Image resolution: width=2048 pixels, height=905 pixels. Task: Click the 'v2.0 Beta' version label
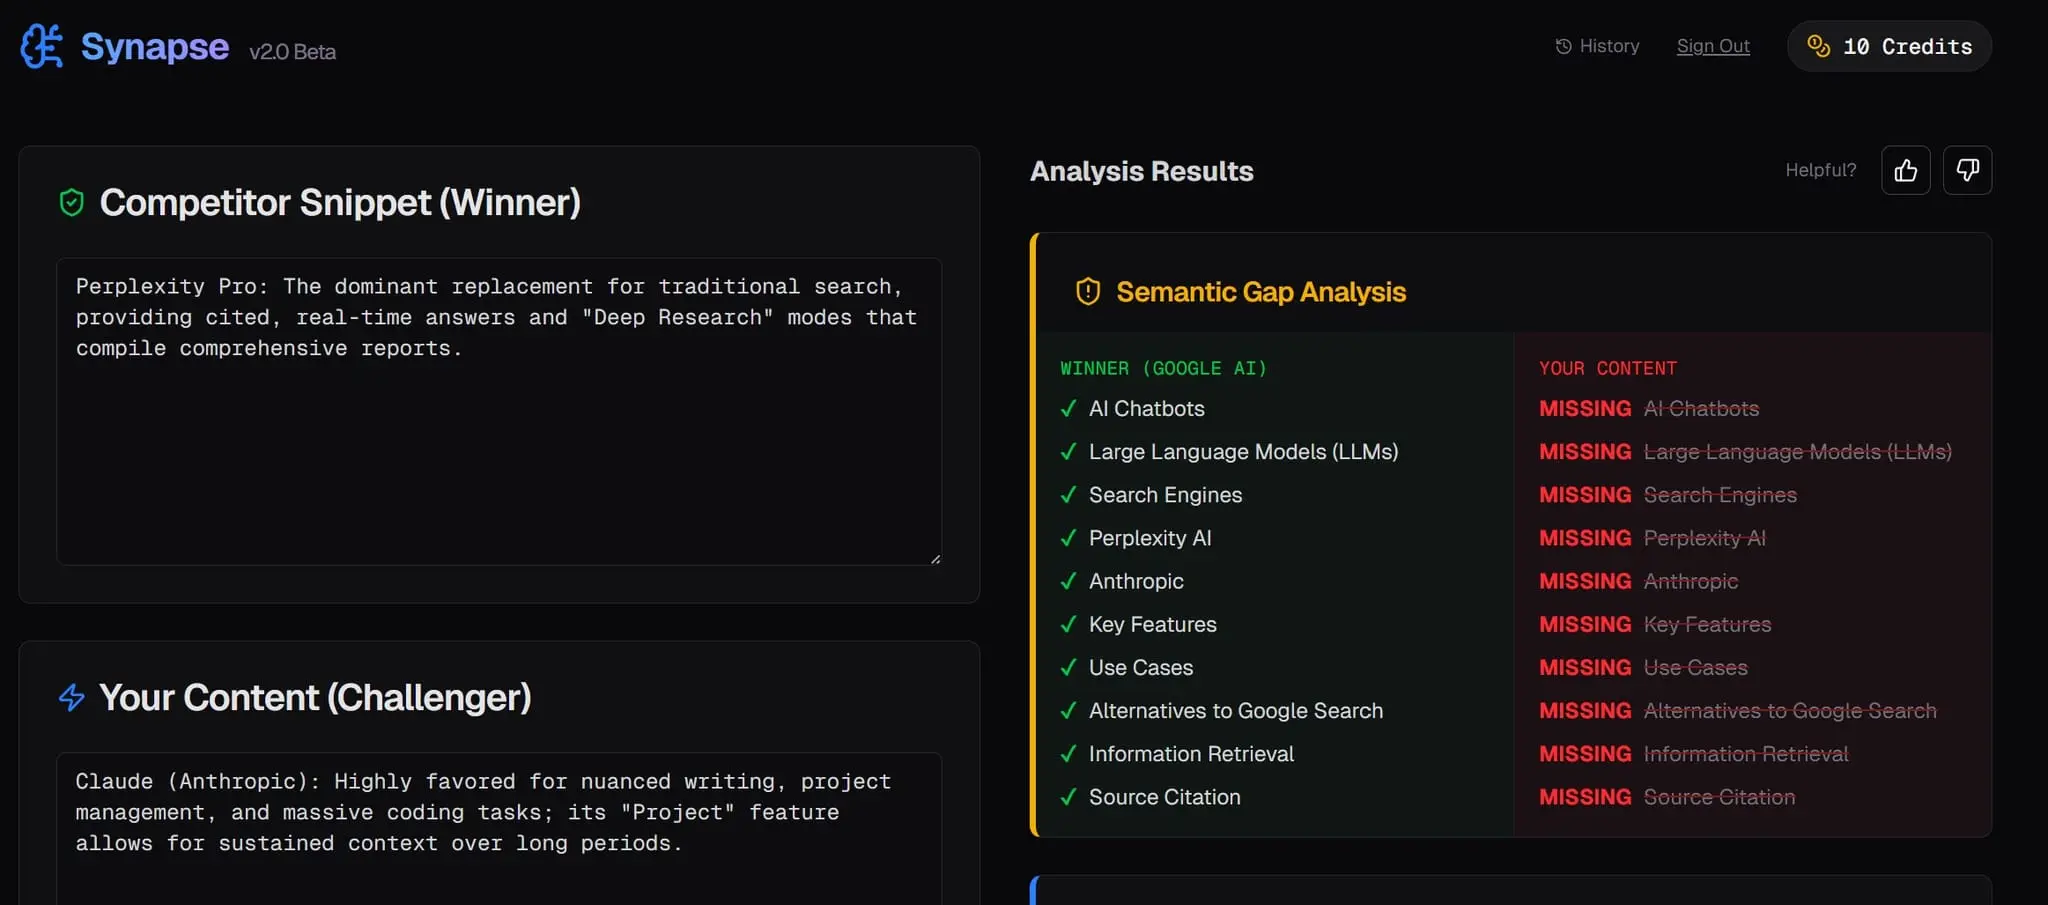click(x=292, y=52)
